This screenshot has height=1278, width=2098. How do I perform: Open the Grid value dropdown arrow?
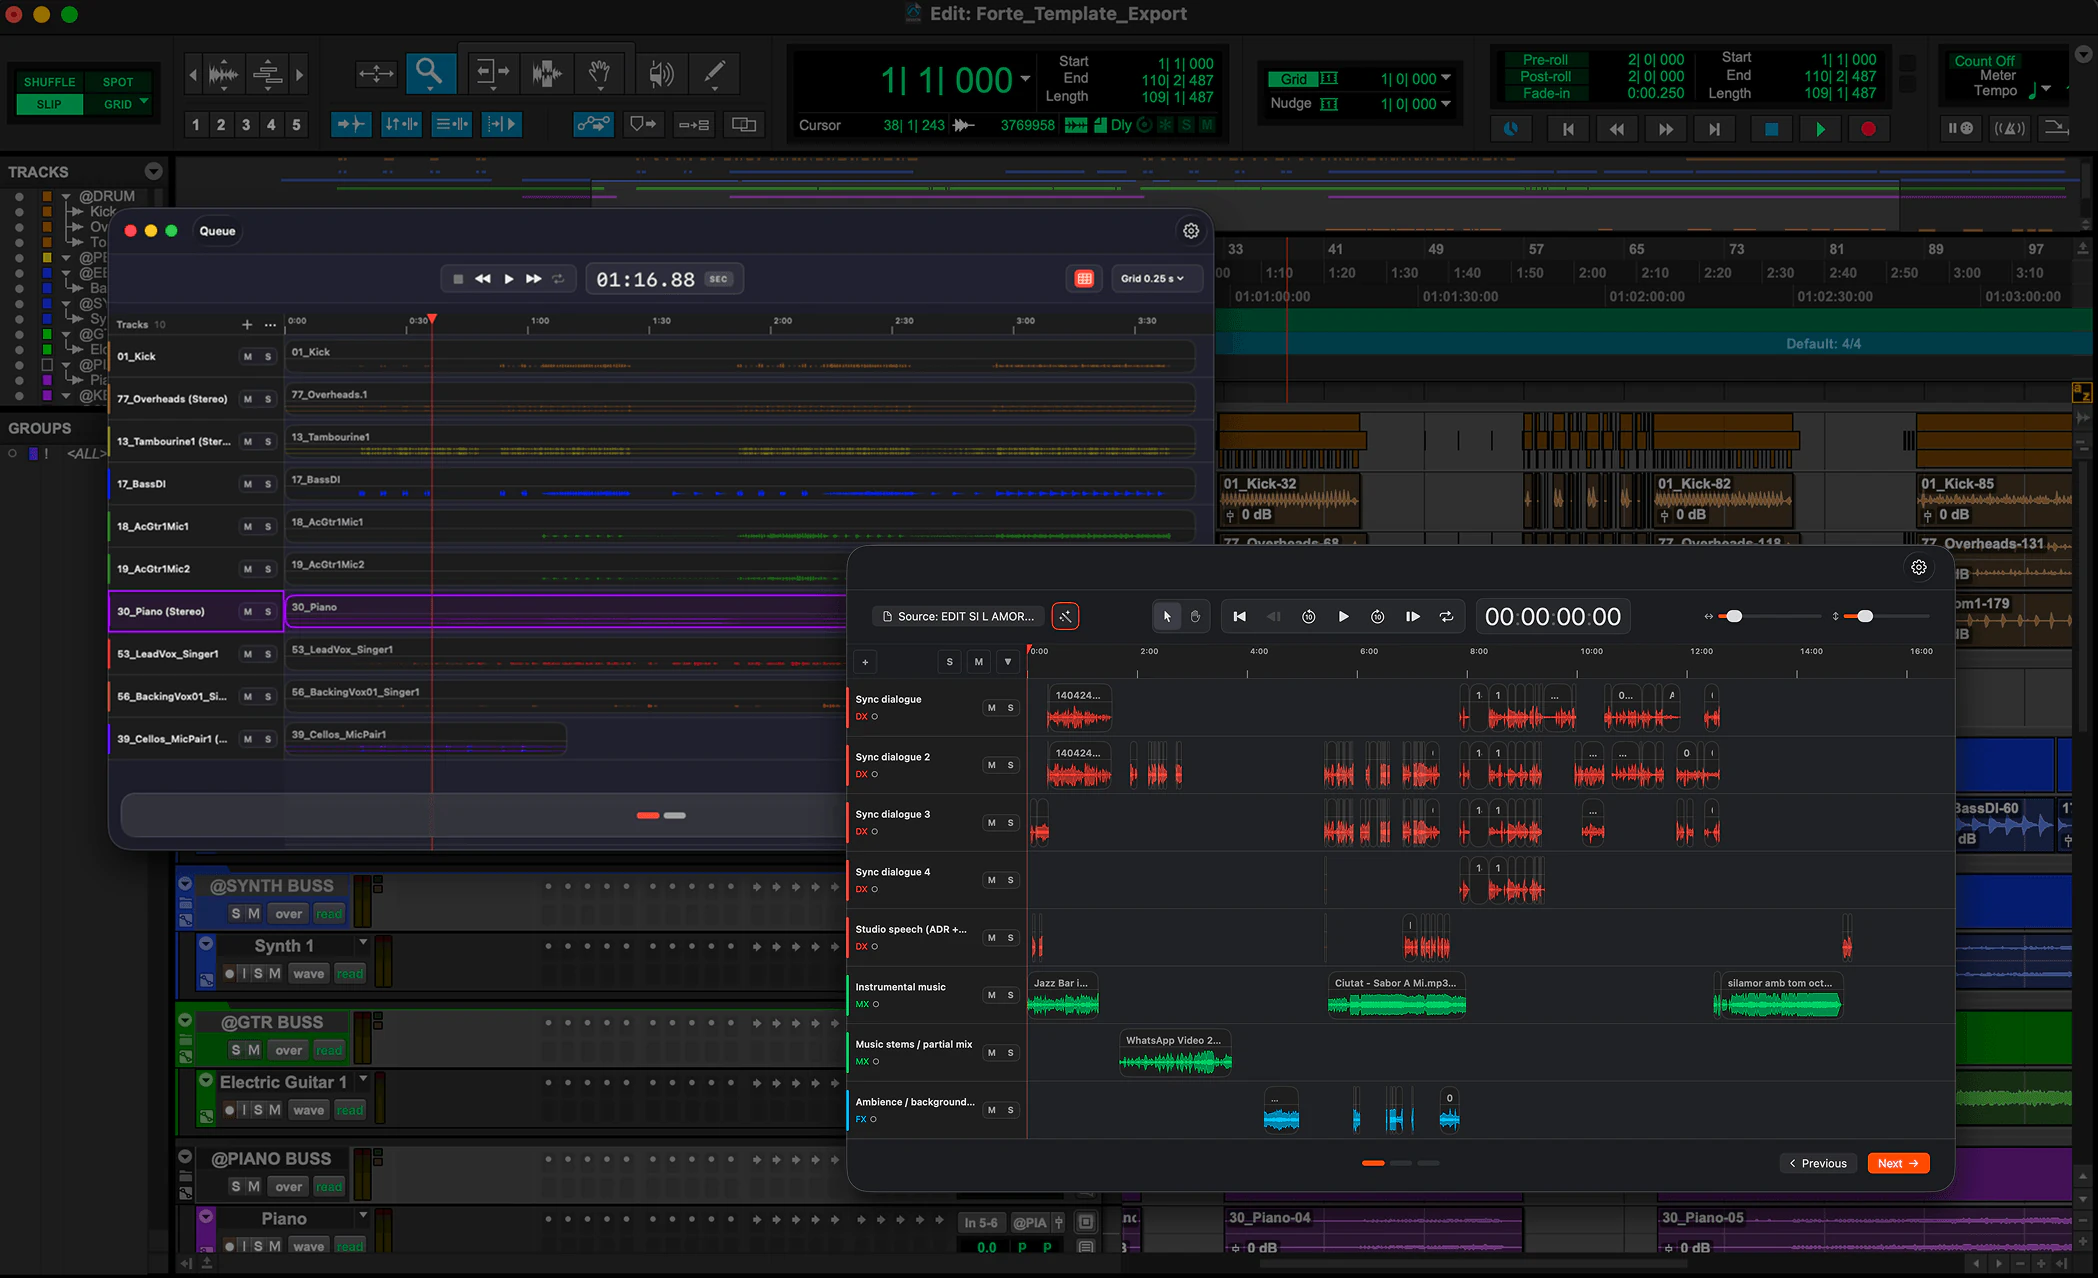(x=1446, y=79)
